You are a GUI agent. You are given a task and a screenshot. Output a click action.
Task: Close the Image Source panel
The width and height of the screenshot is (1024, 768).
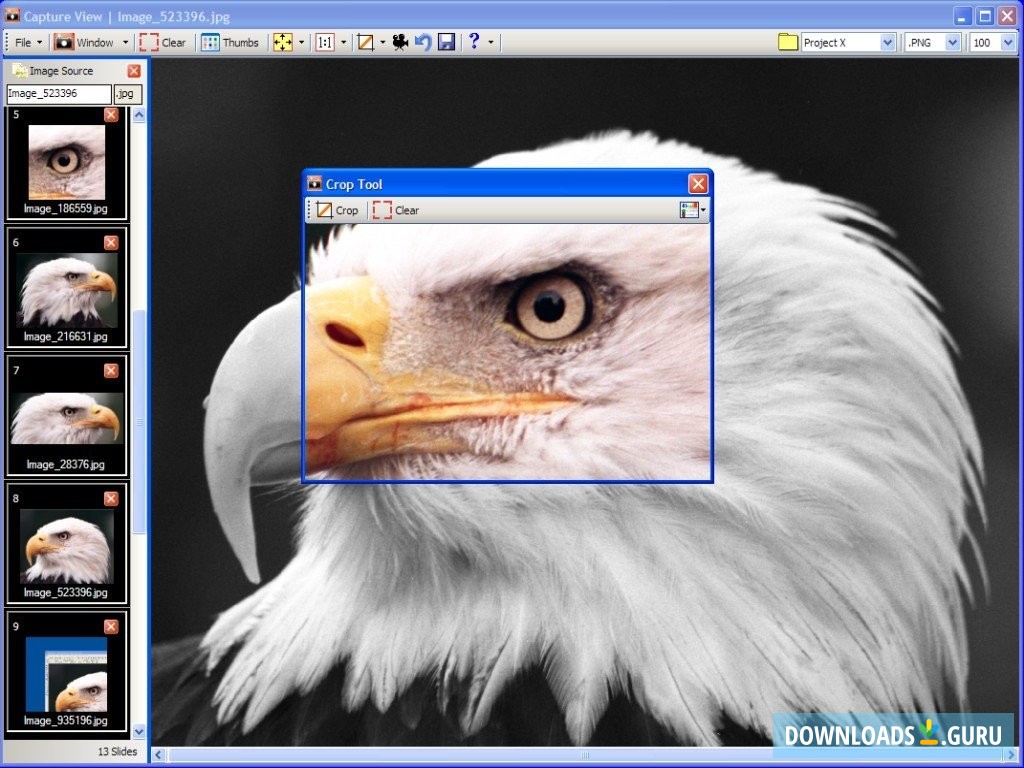click(x=134, y=71)
